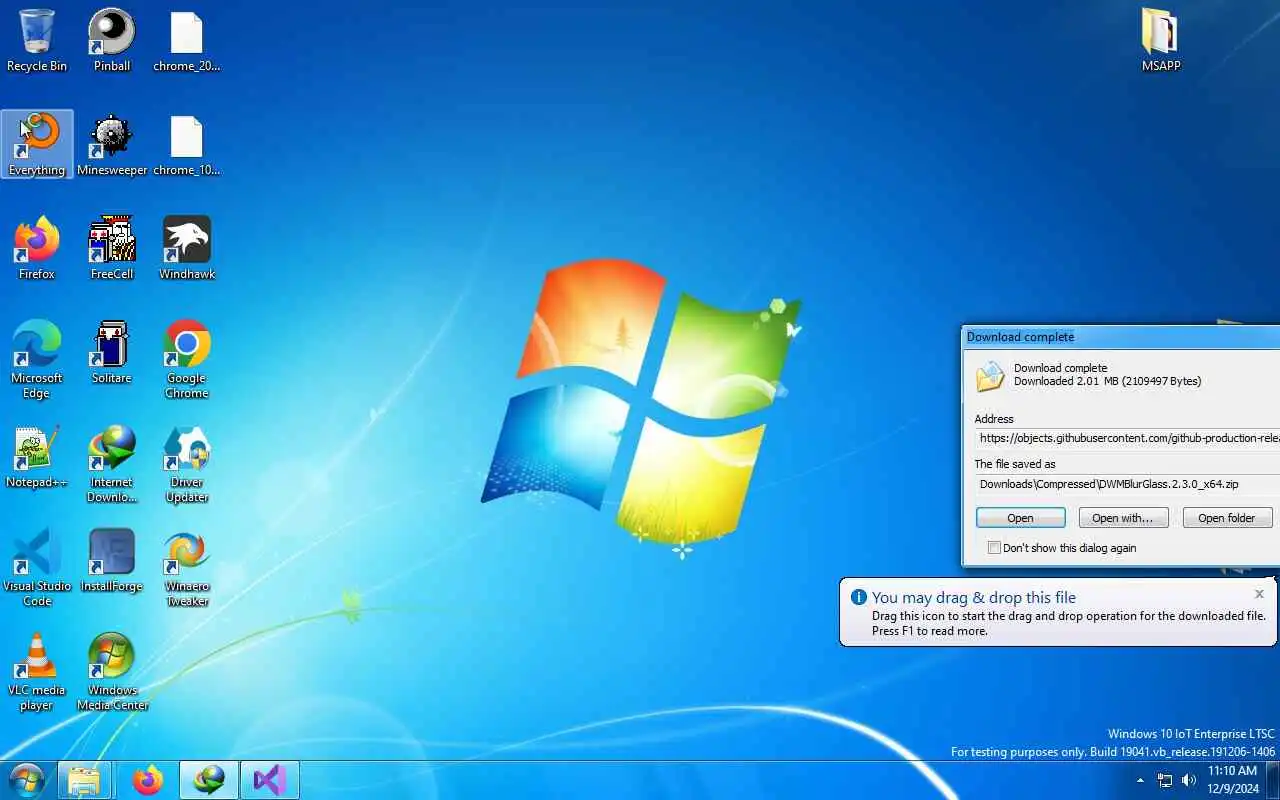Select the MSAPP folder on desktop
Image resolution: width=1280 pixels, height=800 pixels.
click(x=1161, y=40)
